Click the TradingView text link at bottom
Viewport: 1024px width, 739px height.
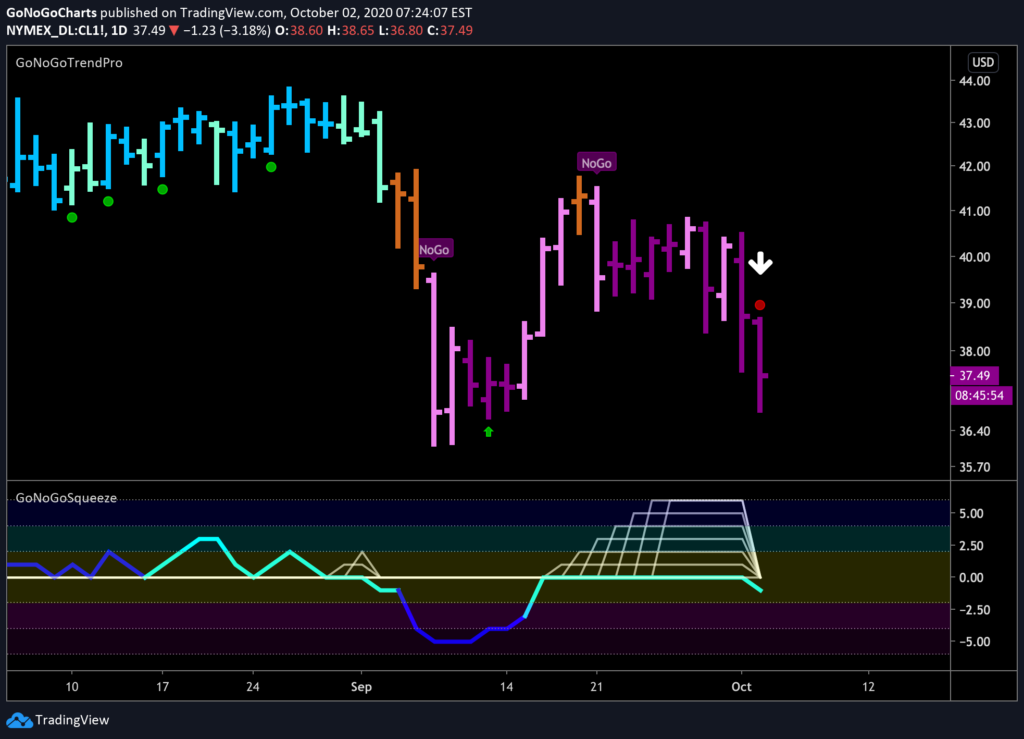pyautogui.click(x=72, y=720)
